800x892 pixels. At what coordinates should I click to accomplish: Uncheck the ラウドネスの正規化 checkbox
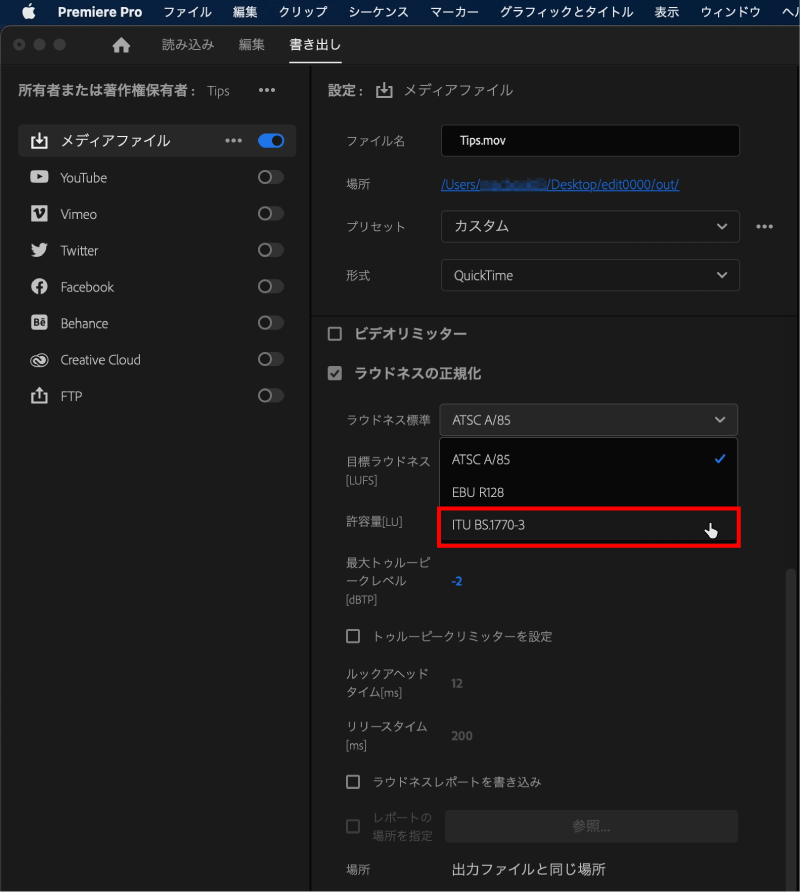[335, 373]
